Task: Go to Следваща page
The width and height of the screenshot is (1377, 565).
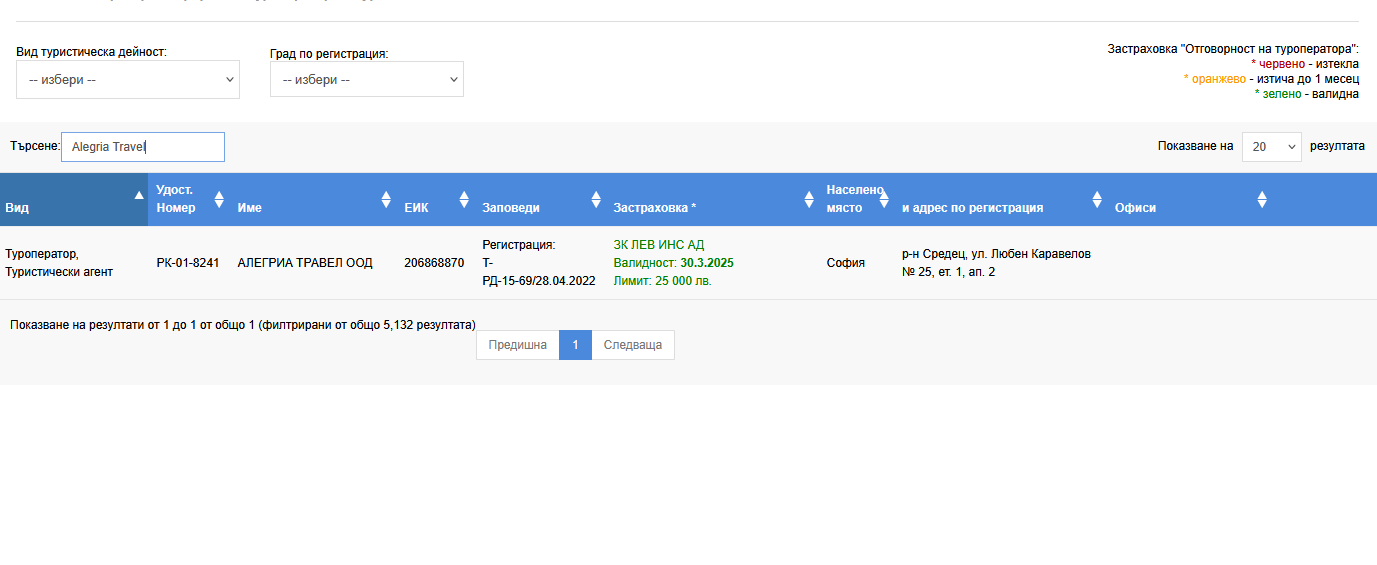Action: click(x=633, y=345)
